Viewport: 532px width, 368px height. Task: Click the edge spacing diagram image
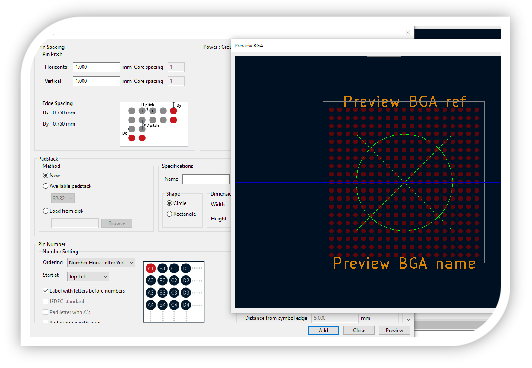point(154,124)
